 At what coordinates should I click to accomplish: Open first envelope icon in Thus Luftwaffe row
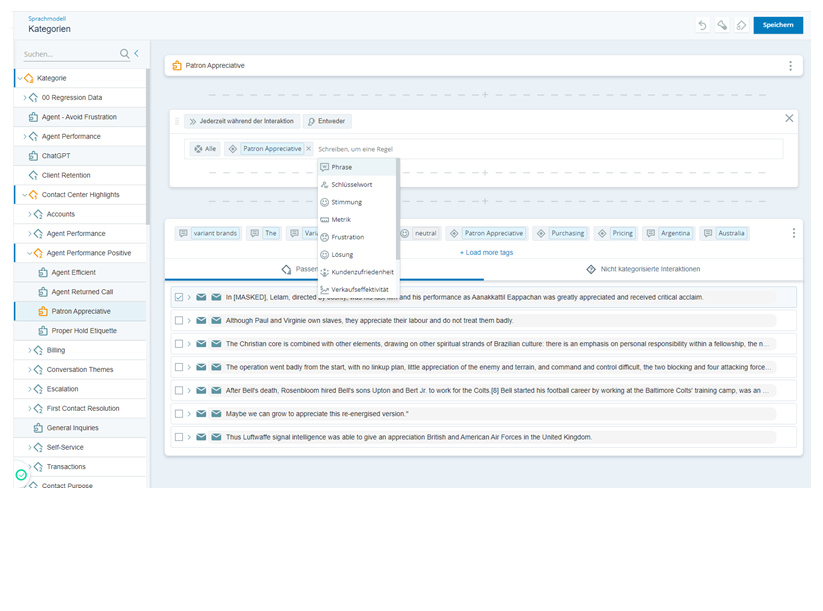[201, 437]
